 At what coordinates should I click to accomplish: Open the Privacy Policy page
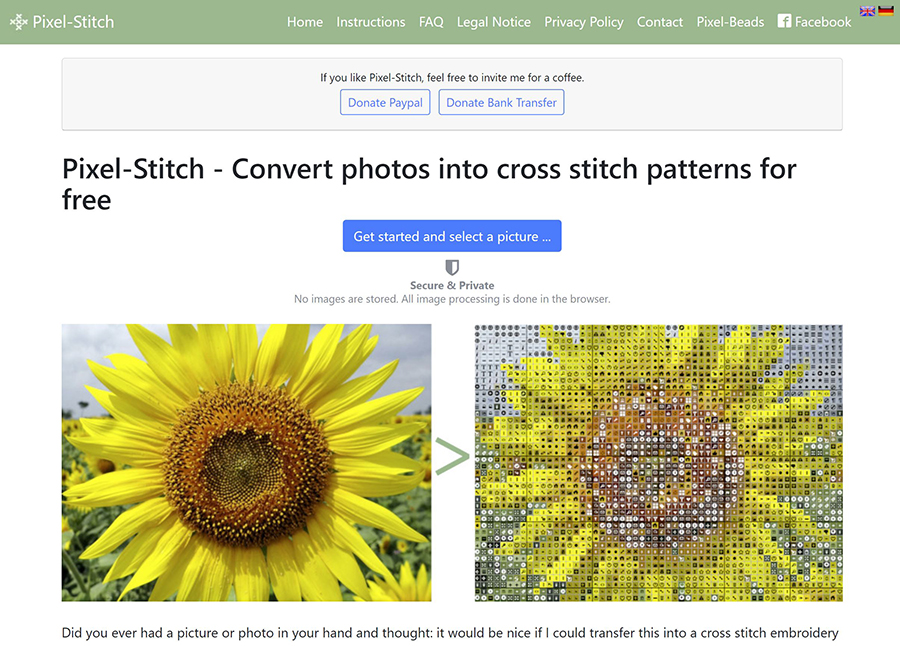click(584, 22)
